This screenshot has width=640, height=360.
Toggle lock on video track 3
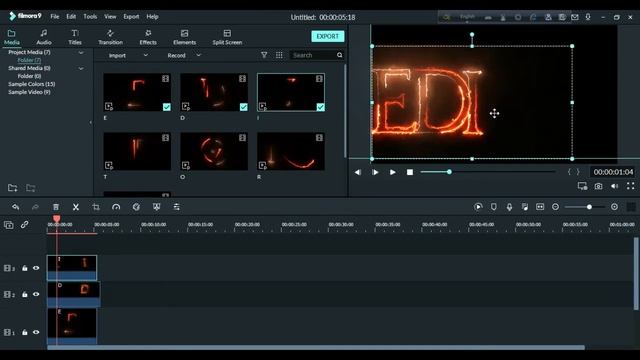coord(25,268)
